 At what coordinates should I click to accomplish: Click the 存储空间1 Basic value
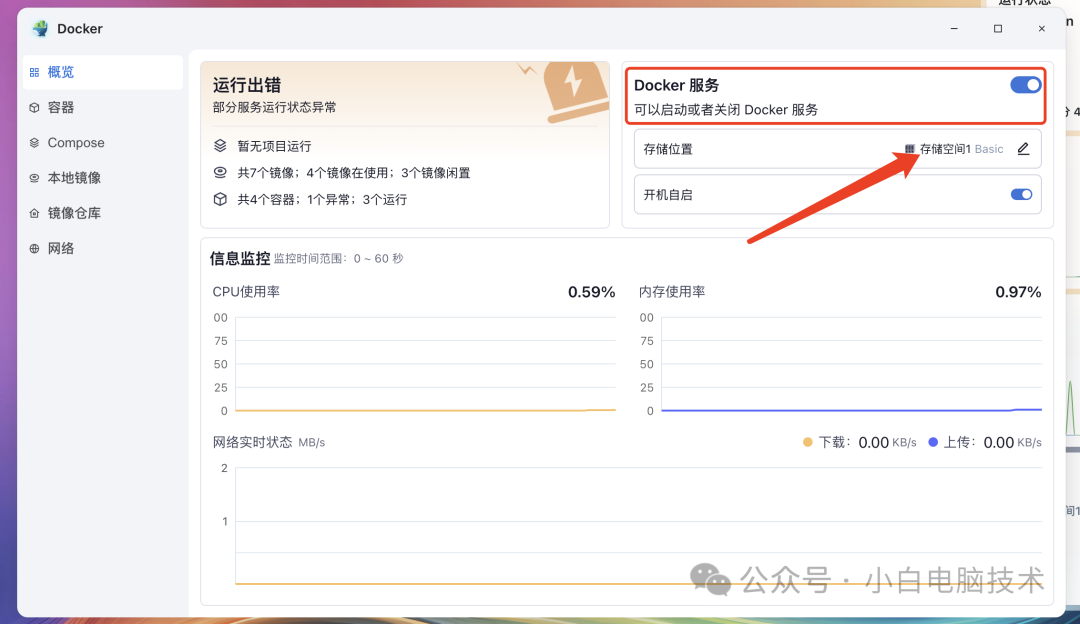962,149
